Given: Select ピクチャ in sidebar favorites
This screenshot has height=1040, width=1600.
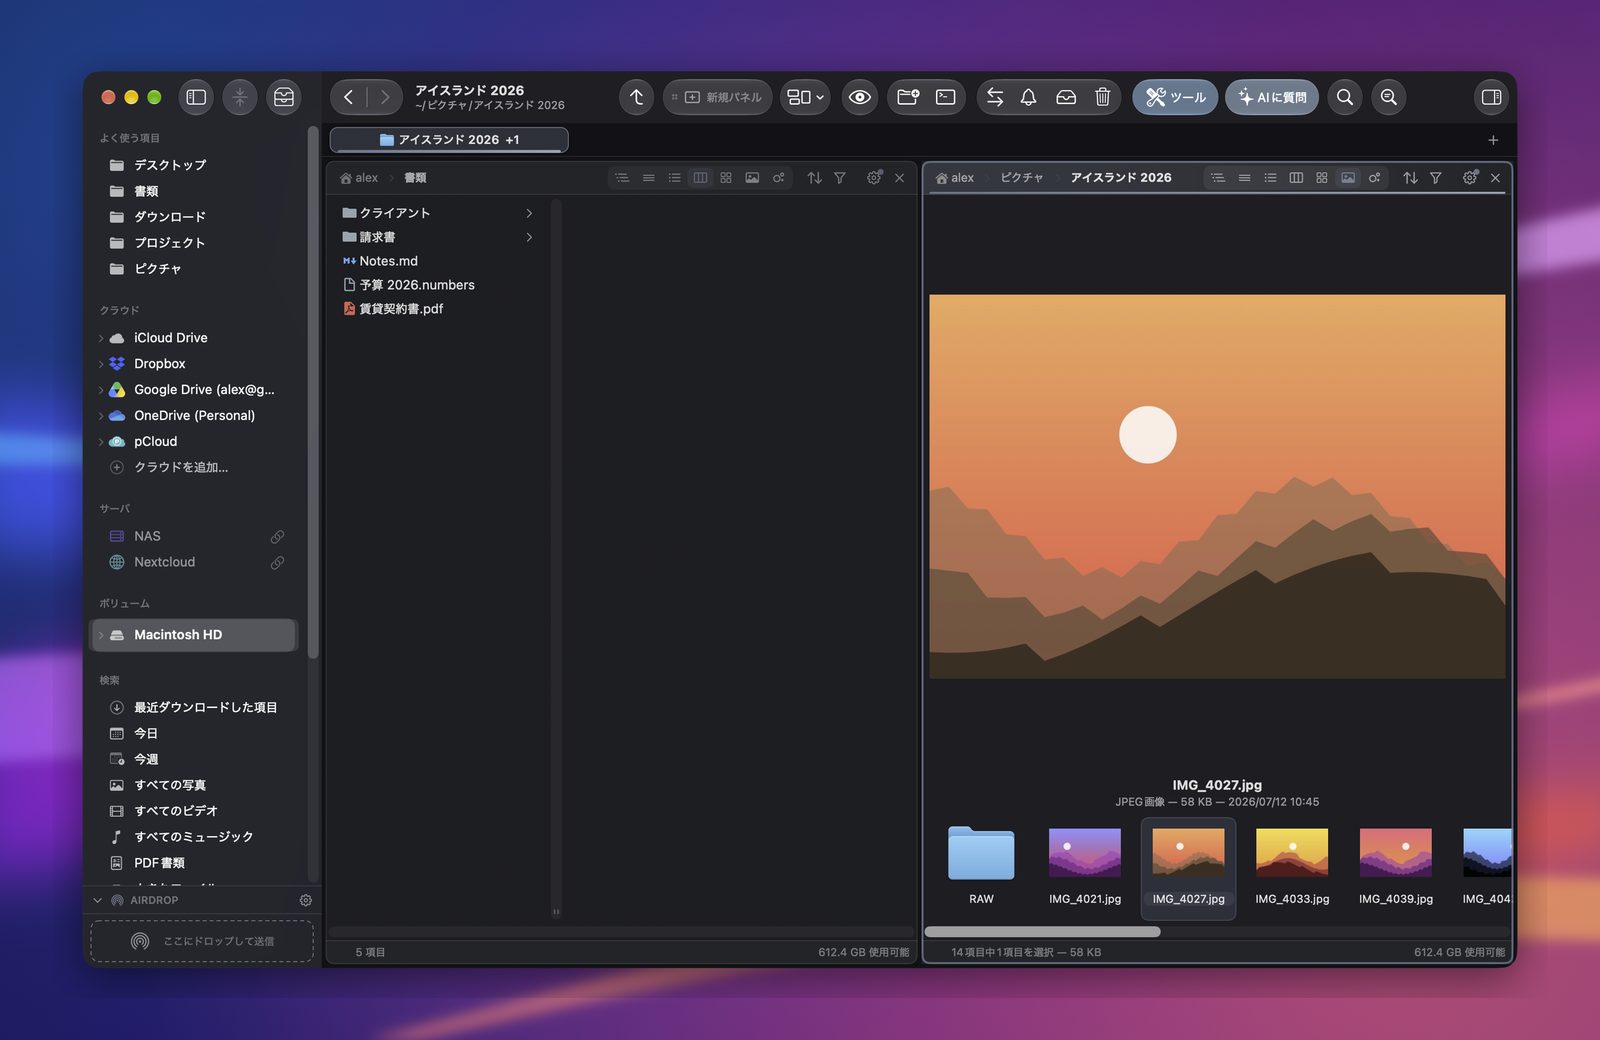Looking at the screenshot, I should [158, 269].
